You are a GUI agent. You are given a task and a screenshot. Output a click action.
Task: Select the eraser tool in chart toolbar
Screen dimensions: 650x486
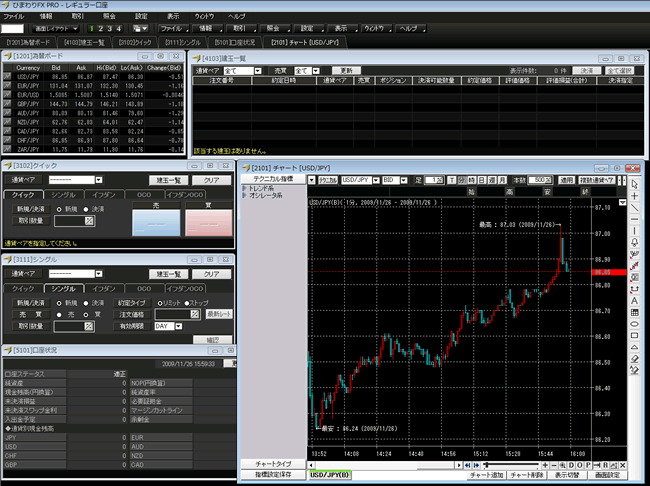click(634, 359)
